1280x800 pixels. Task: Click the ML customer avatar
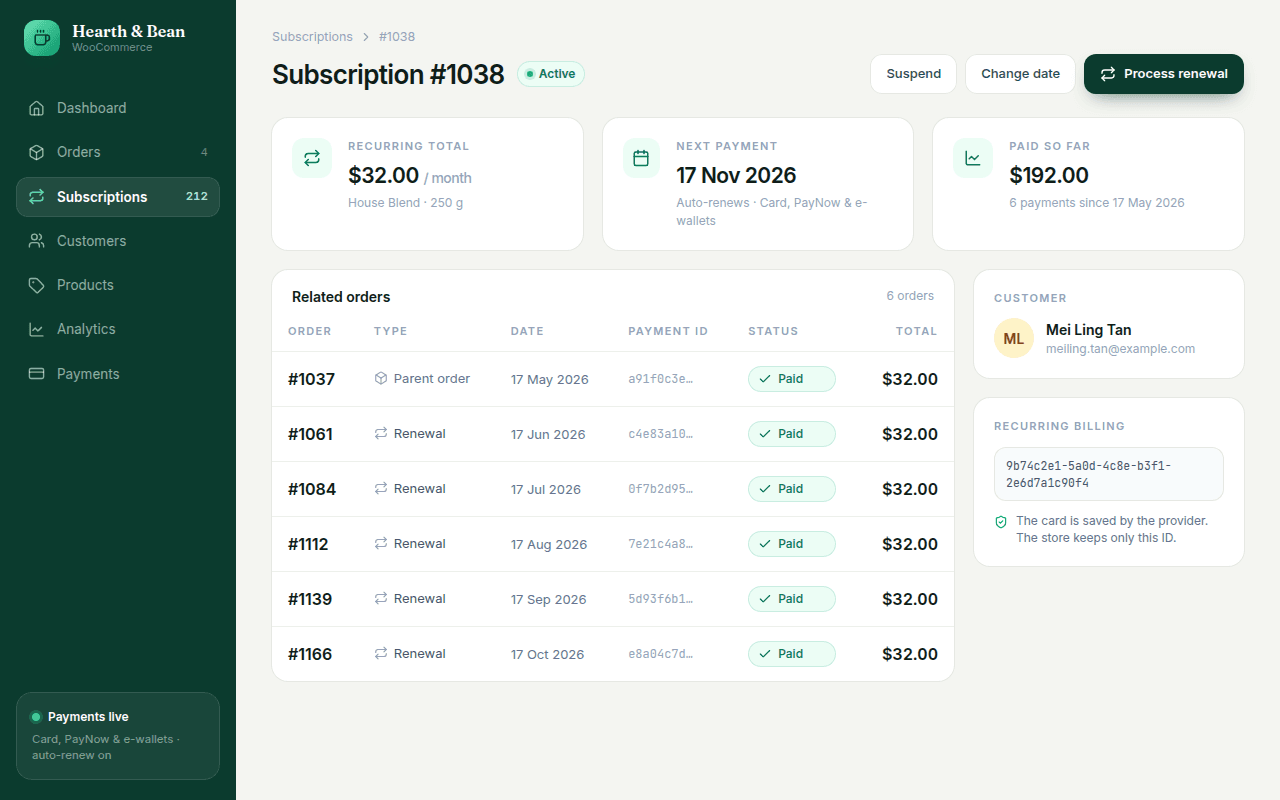tap(1014, 338)
